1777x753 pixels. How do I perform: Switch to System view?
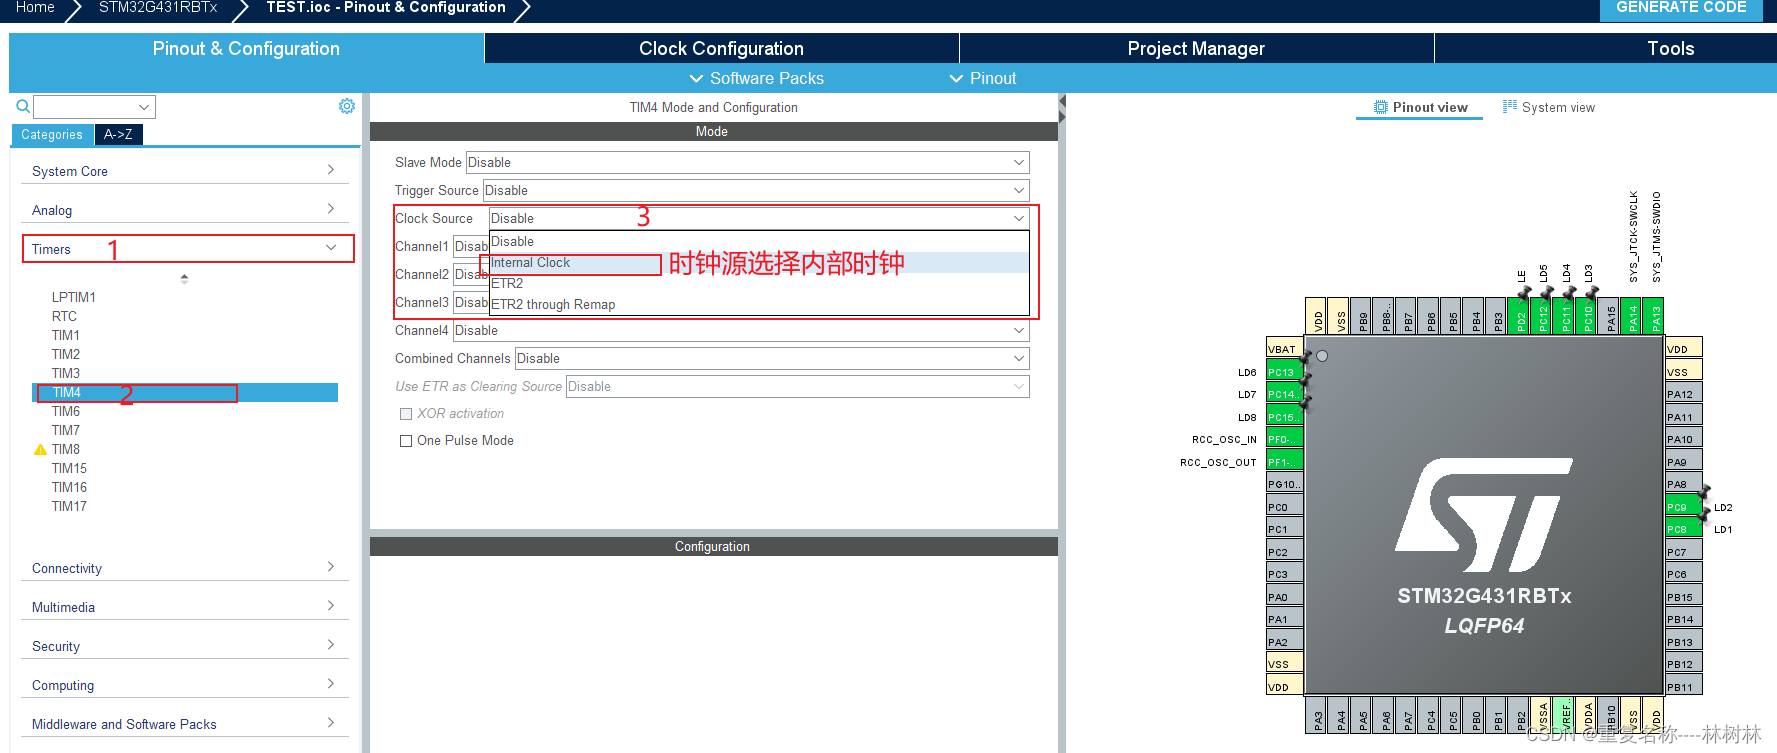point(1549,107)
